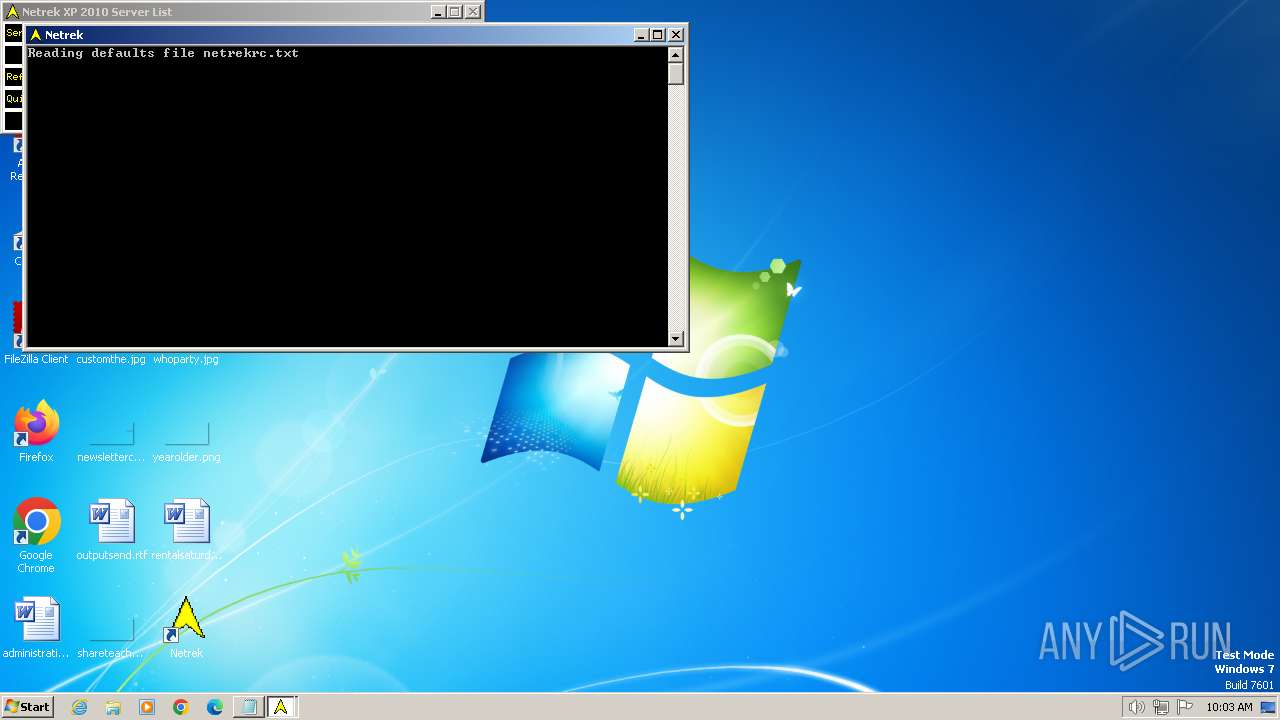The height and width of the screenshot is (720, 1280).
Task: Open Microsoft Edge from taskbar
Action: click(215, 707)
